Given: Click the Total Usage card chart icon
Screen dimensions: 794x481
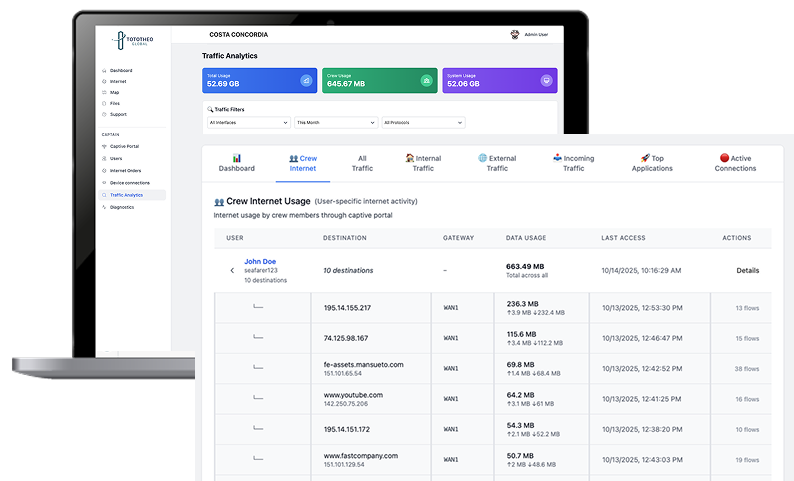Looking at the screenshot, I should (306, 81).
